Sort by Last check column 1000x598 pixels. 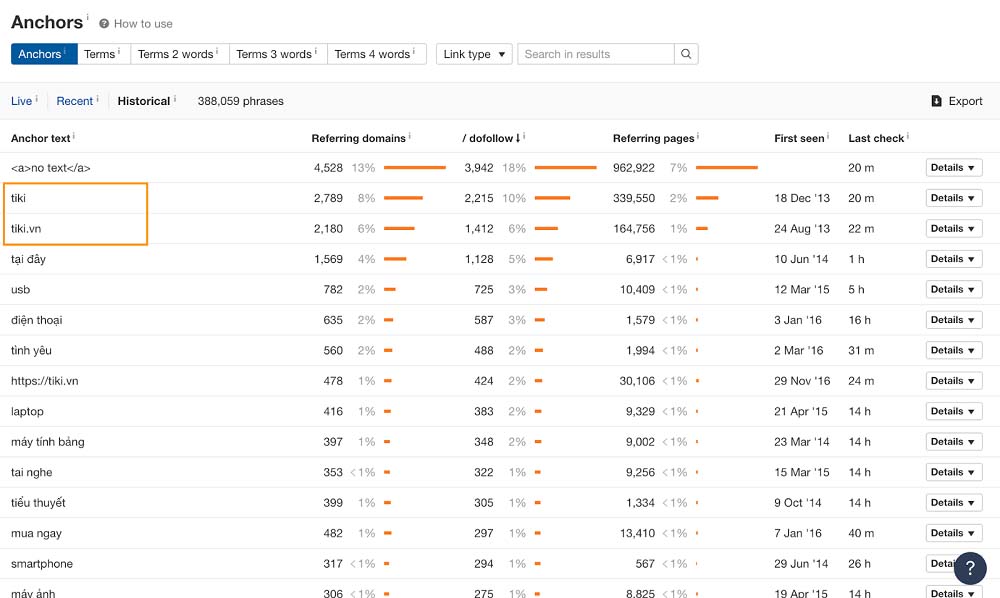point(876,138)
